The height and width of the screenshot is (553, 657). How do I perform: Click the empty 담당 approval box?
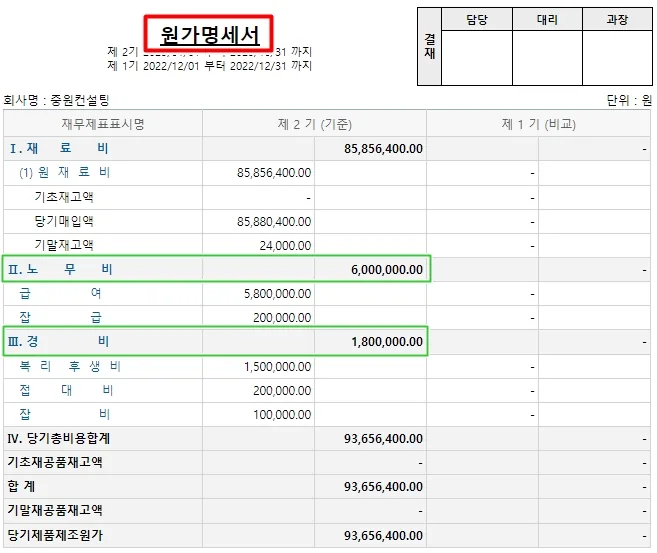477,58
